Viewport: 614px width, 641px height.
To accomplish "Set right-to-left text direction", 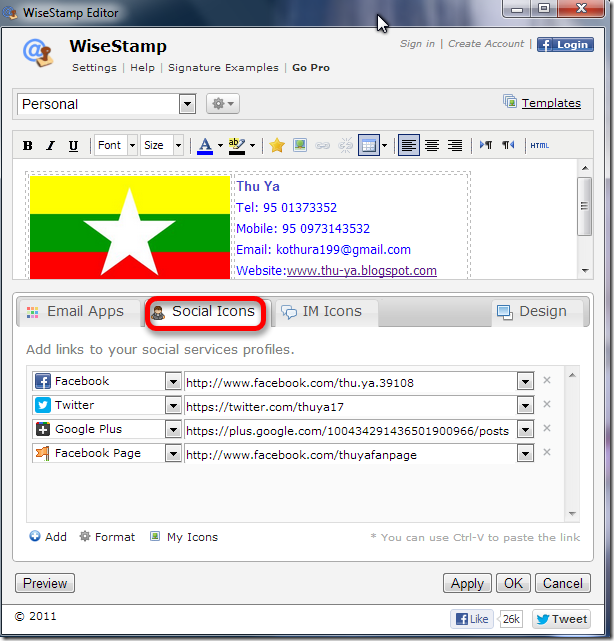I will point(508,145).
